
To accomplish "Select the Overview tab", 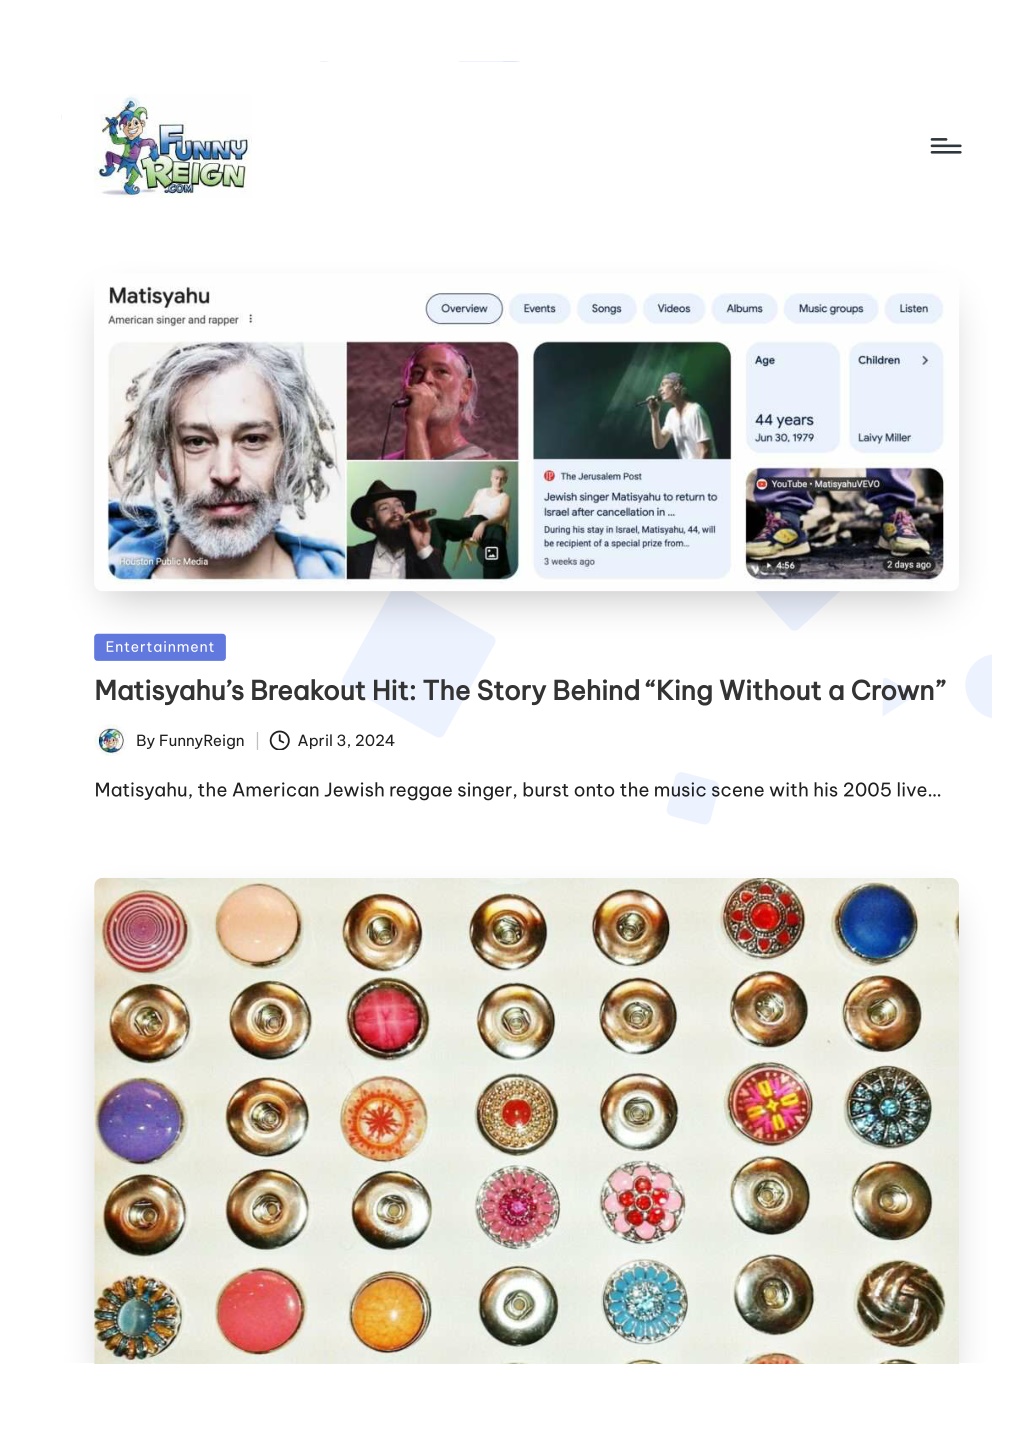I will click(464, 308).
